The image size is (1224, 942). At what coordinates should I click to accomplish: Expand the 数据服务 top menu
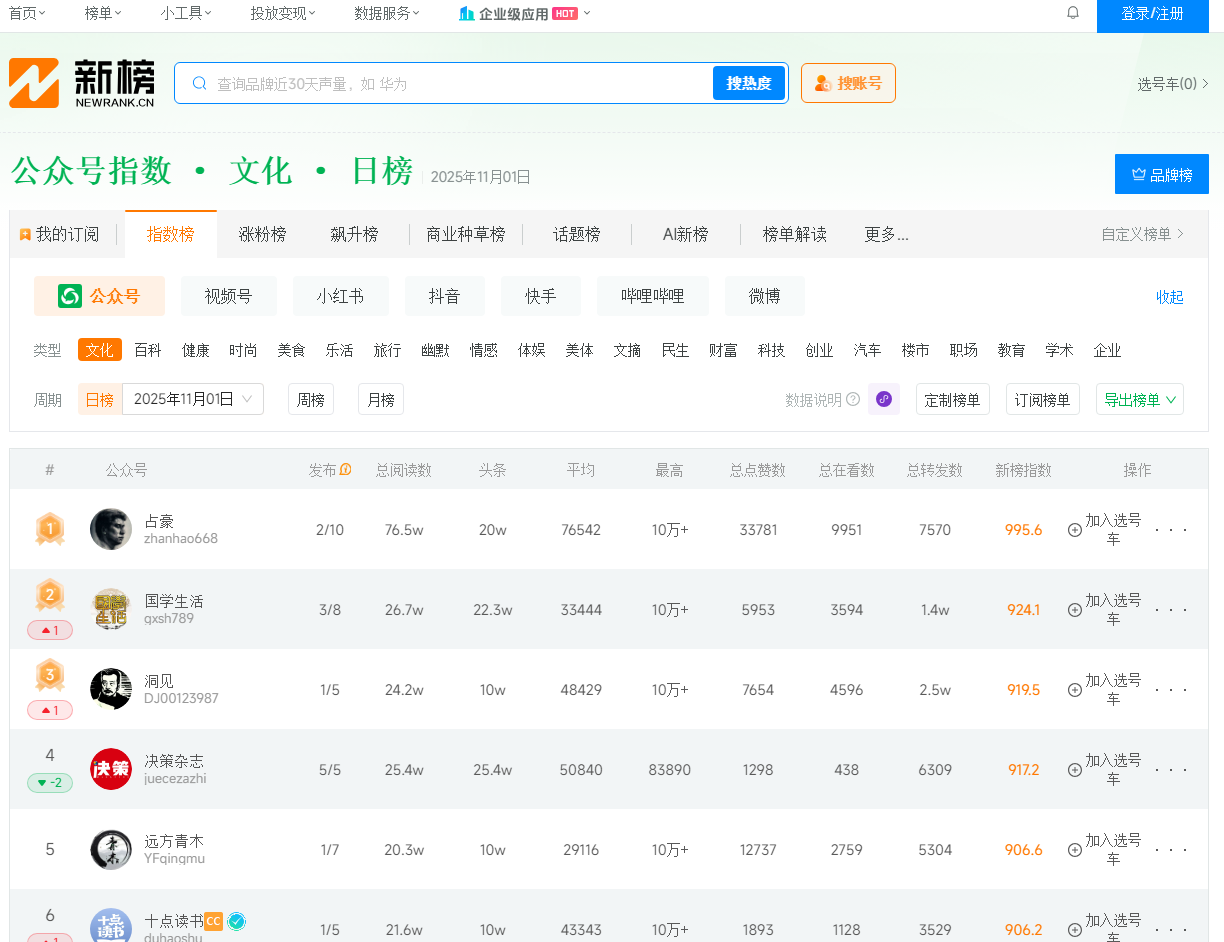click(387, 13)
